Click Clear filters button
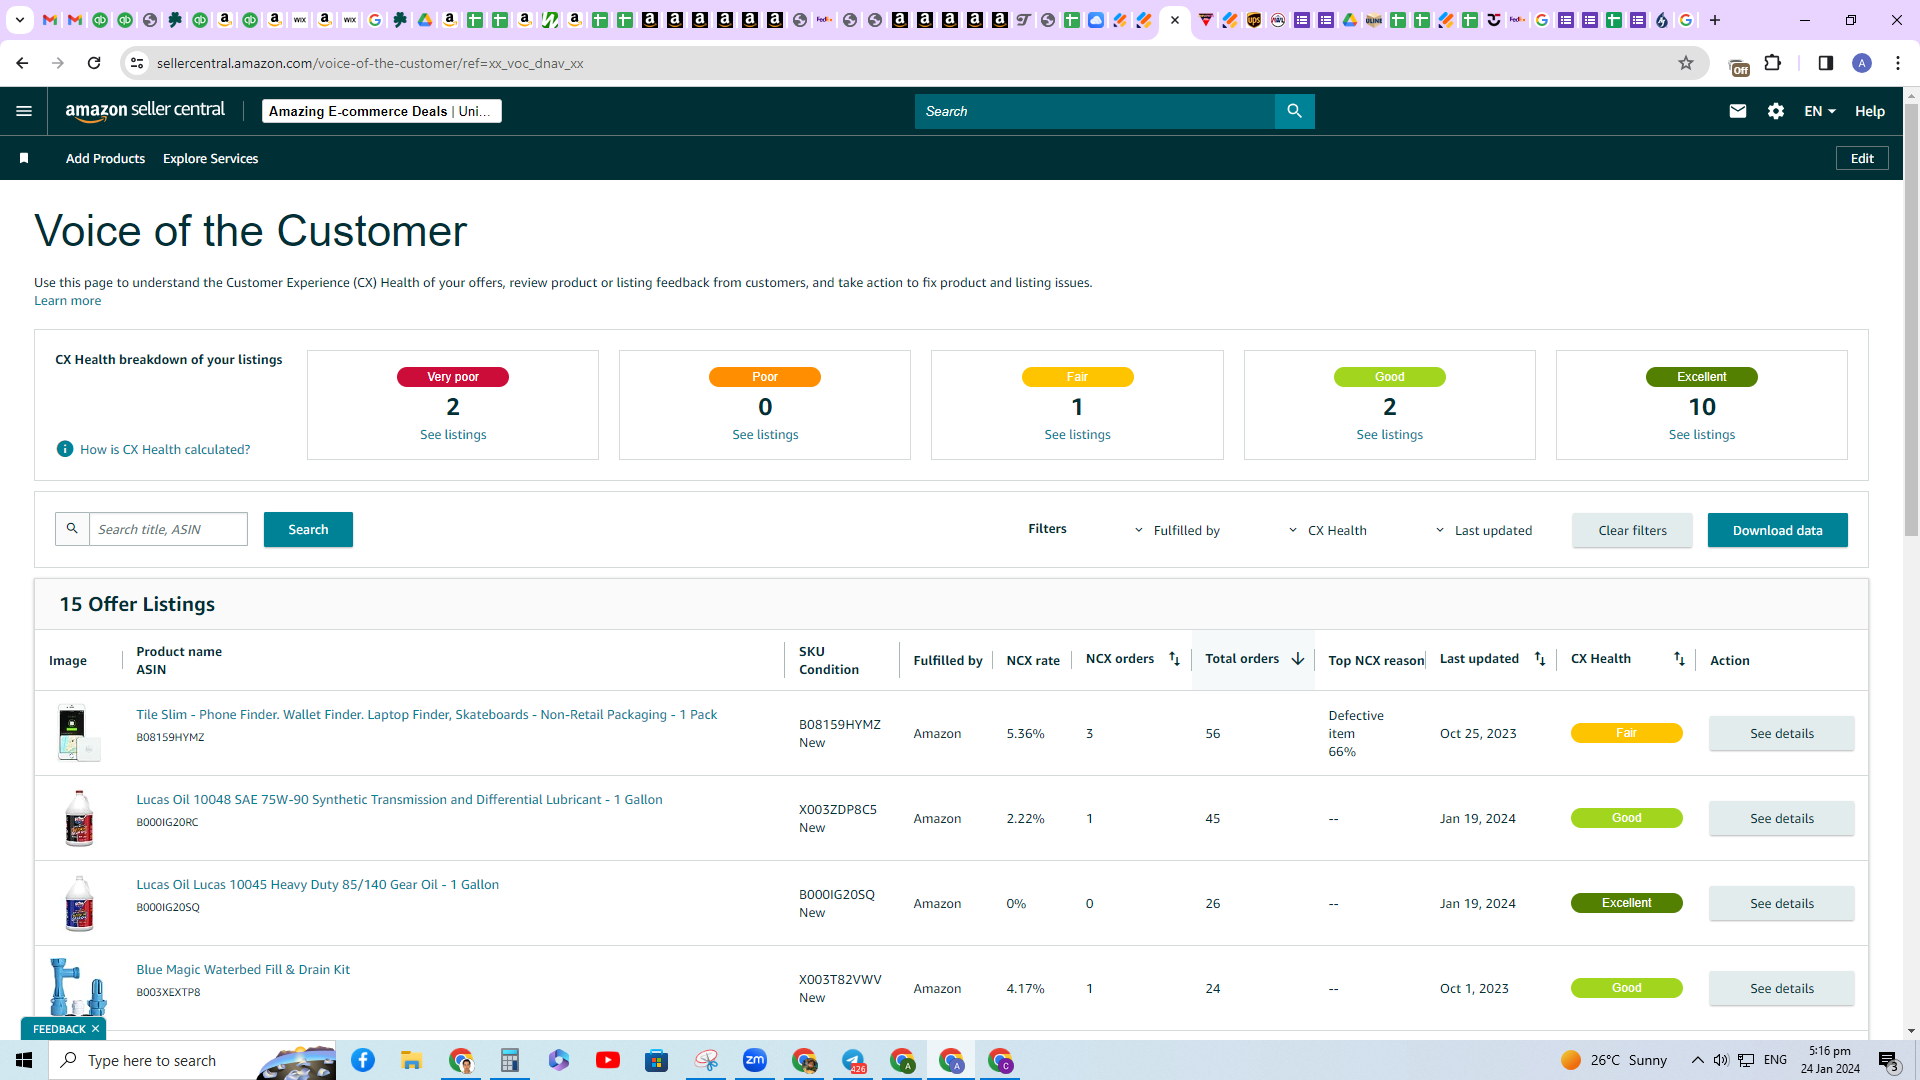This screenshot has width=1920, height=1080. (x=1632, y=530)
